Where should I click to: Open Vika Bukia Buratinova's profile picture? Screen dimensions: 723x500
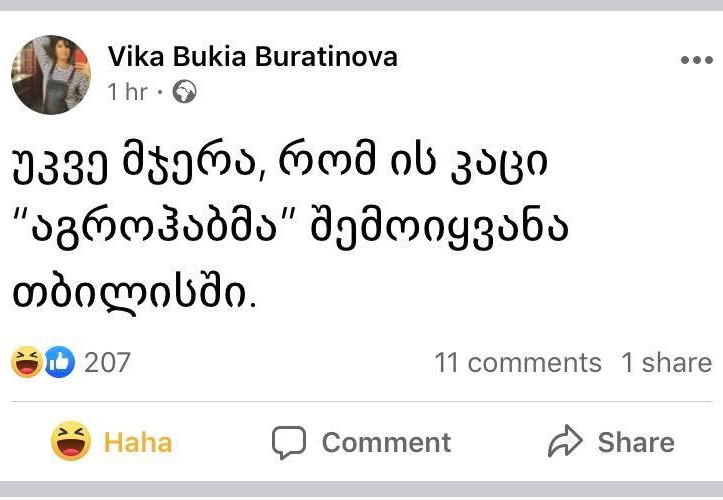pos(51,75)
